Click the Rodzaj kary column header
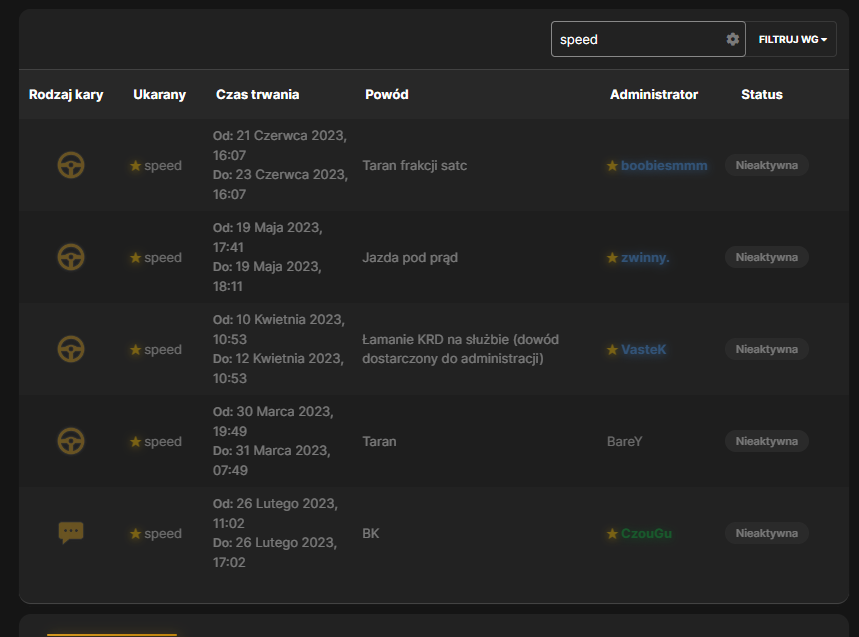 pos(66,94)
